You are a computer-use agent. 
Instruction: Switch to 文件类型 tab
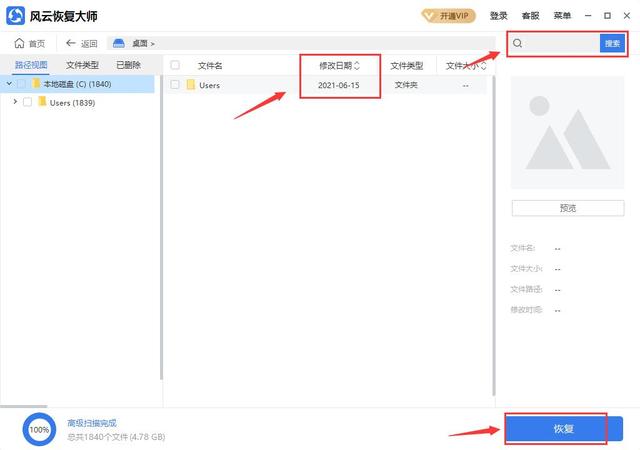[82, 65]
